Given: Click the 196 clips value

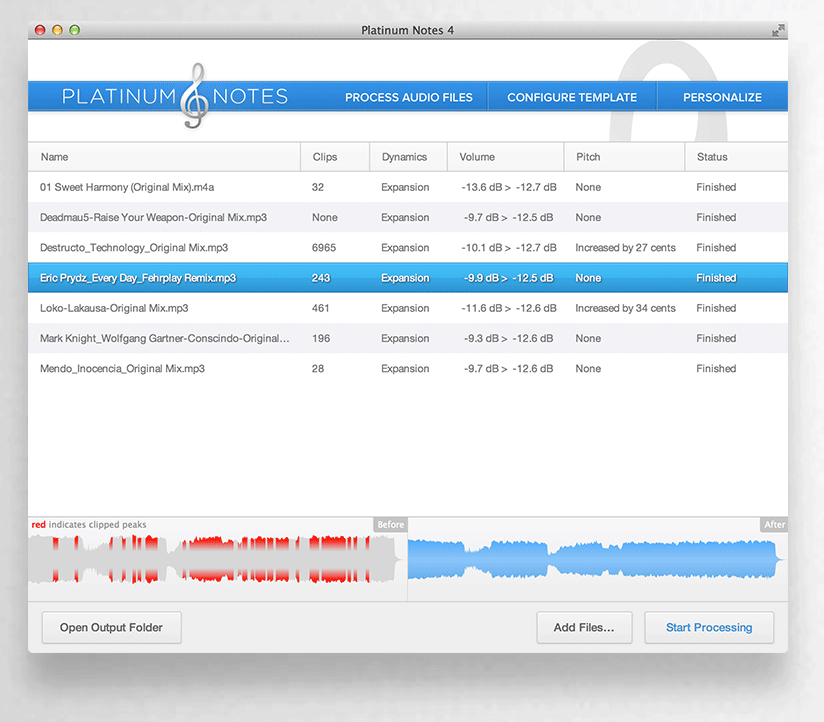Looking at the screenshot, I should pyautogui.click(x=321, y=338).
